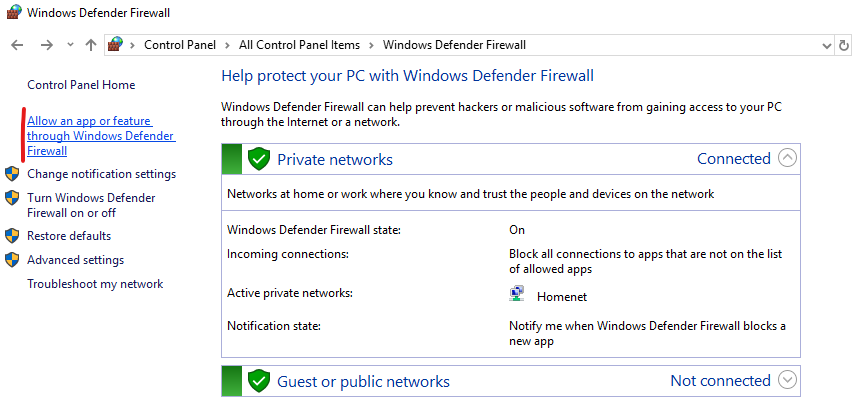Viewport: 863px width, 405px height.
Task: Click the Forward navigation arrow
Action: point(46,45)
